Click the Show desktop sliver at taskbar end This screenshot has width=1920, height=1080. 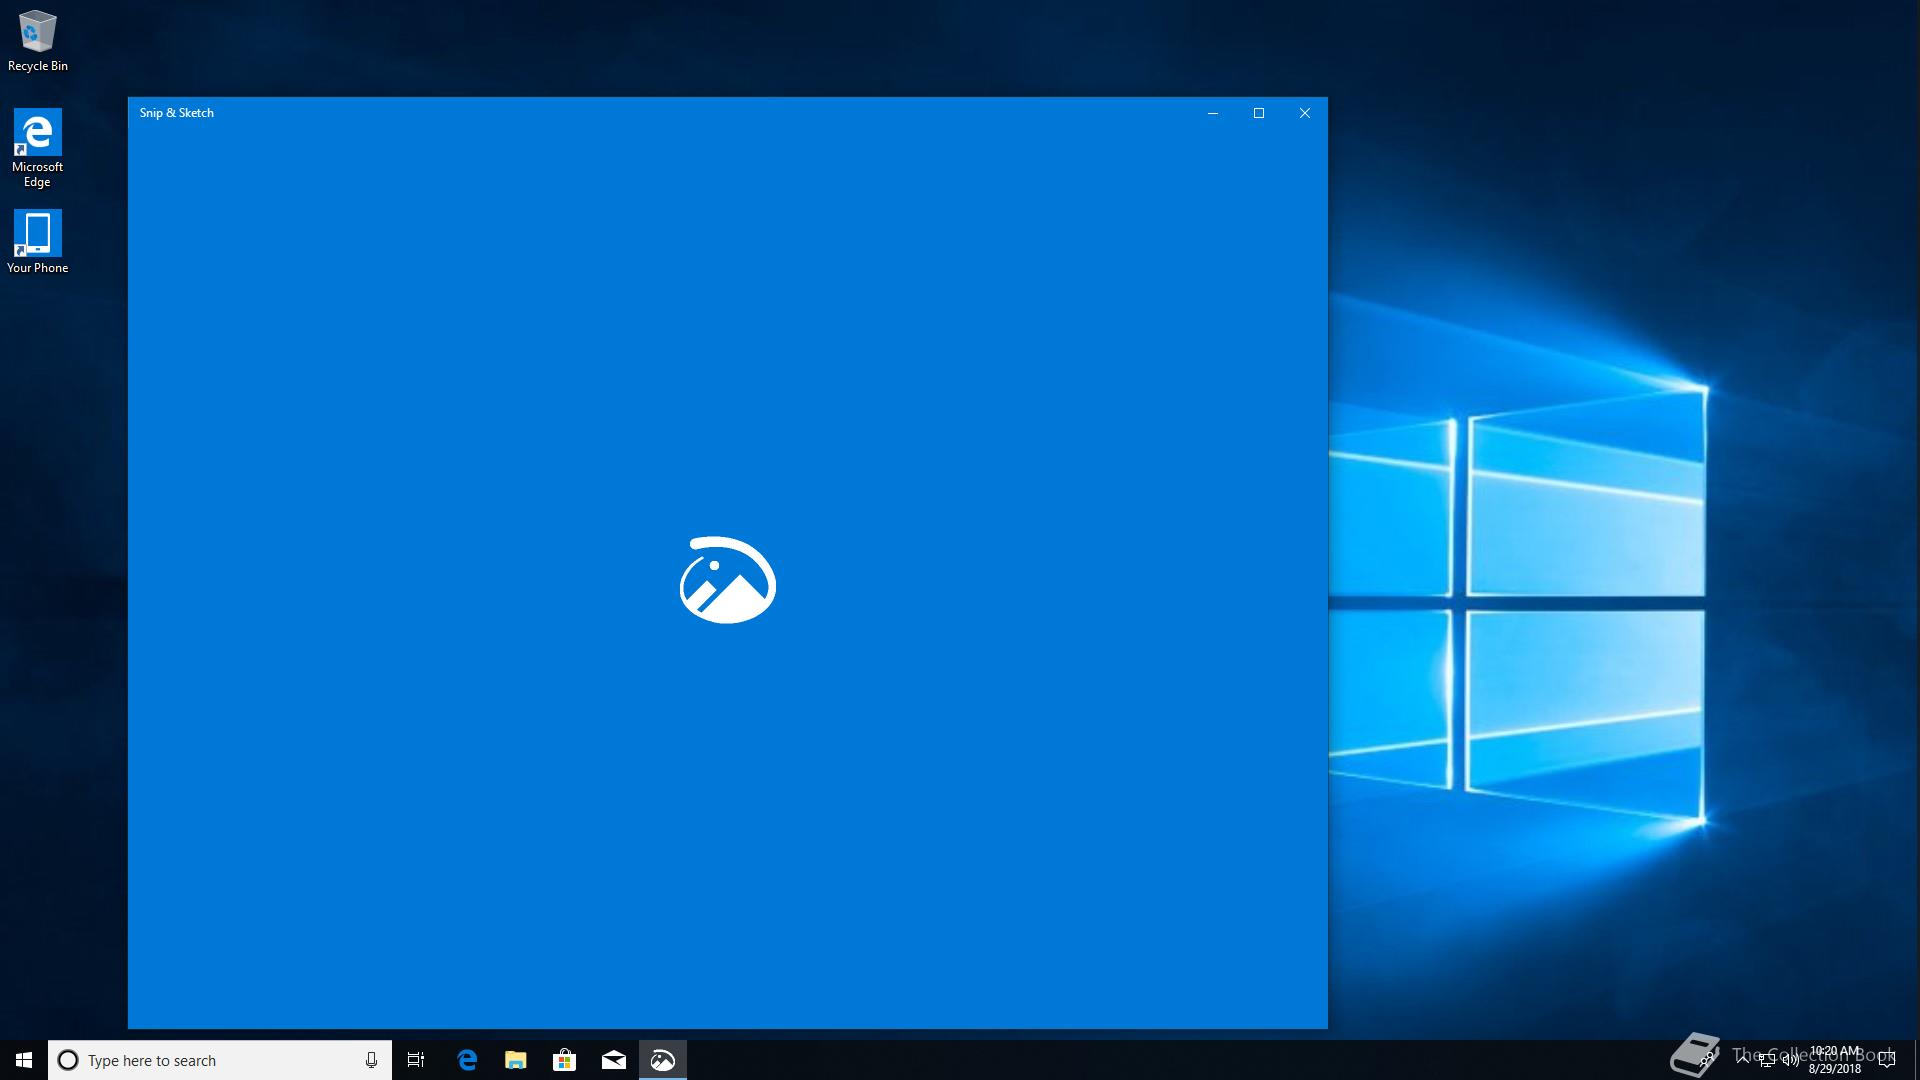[x=1917, y=1060]
